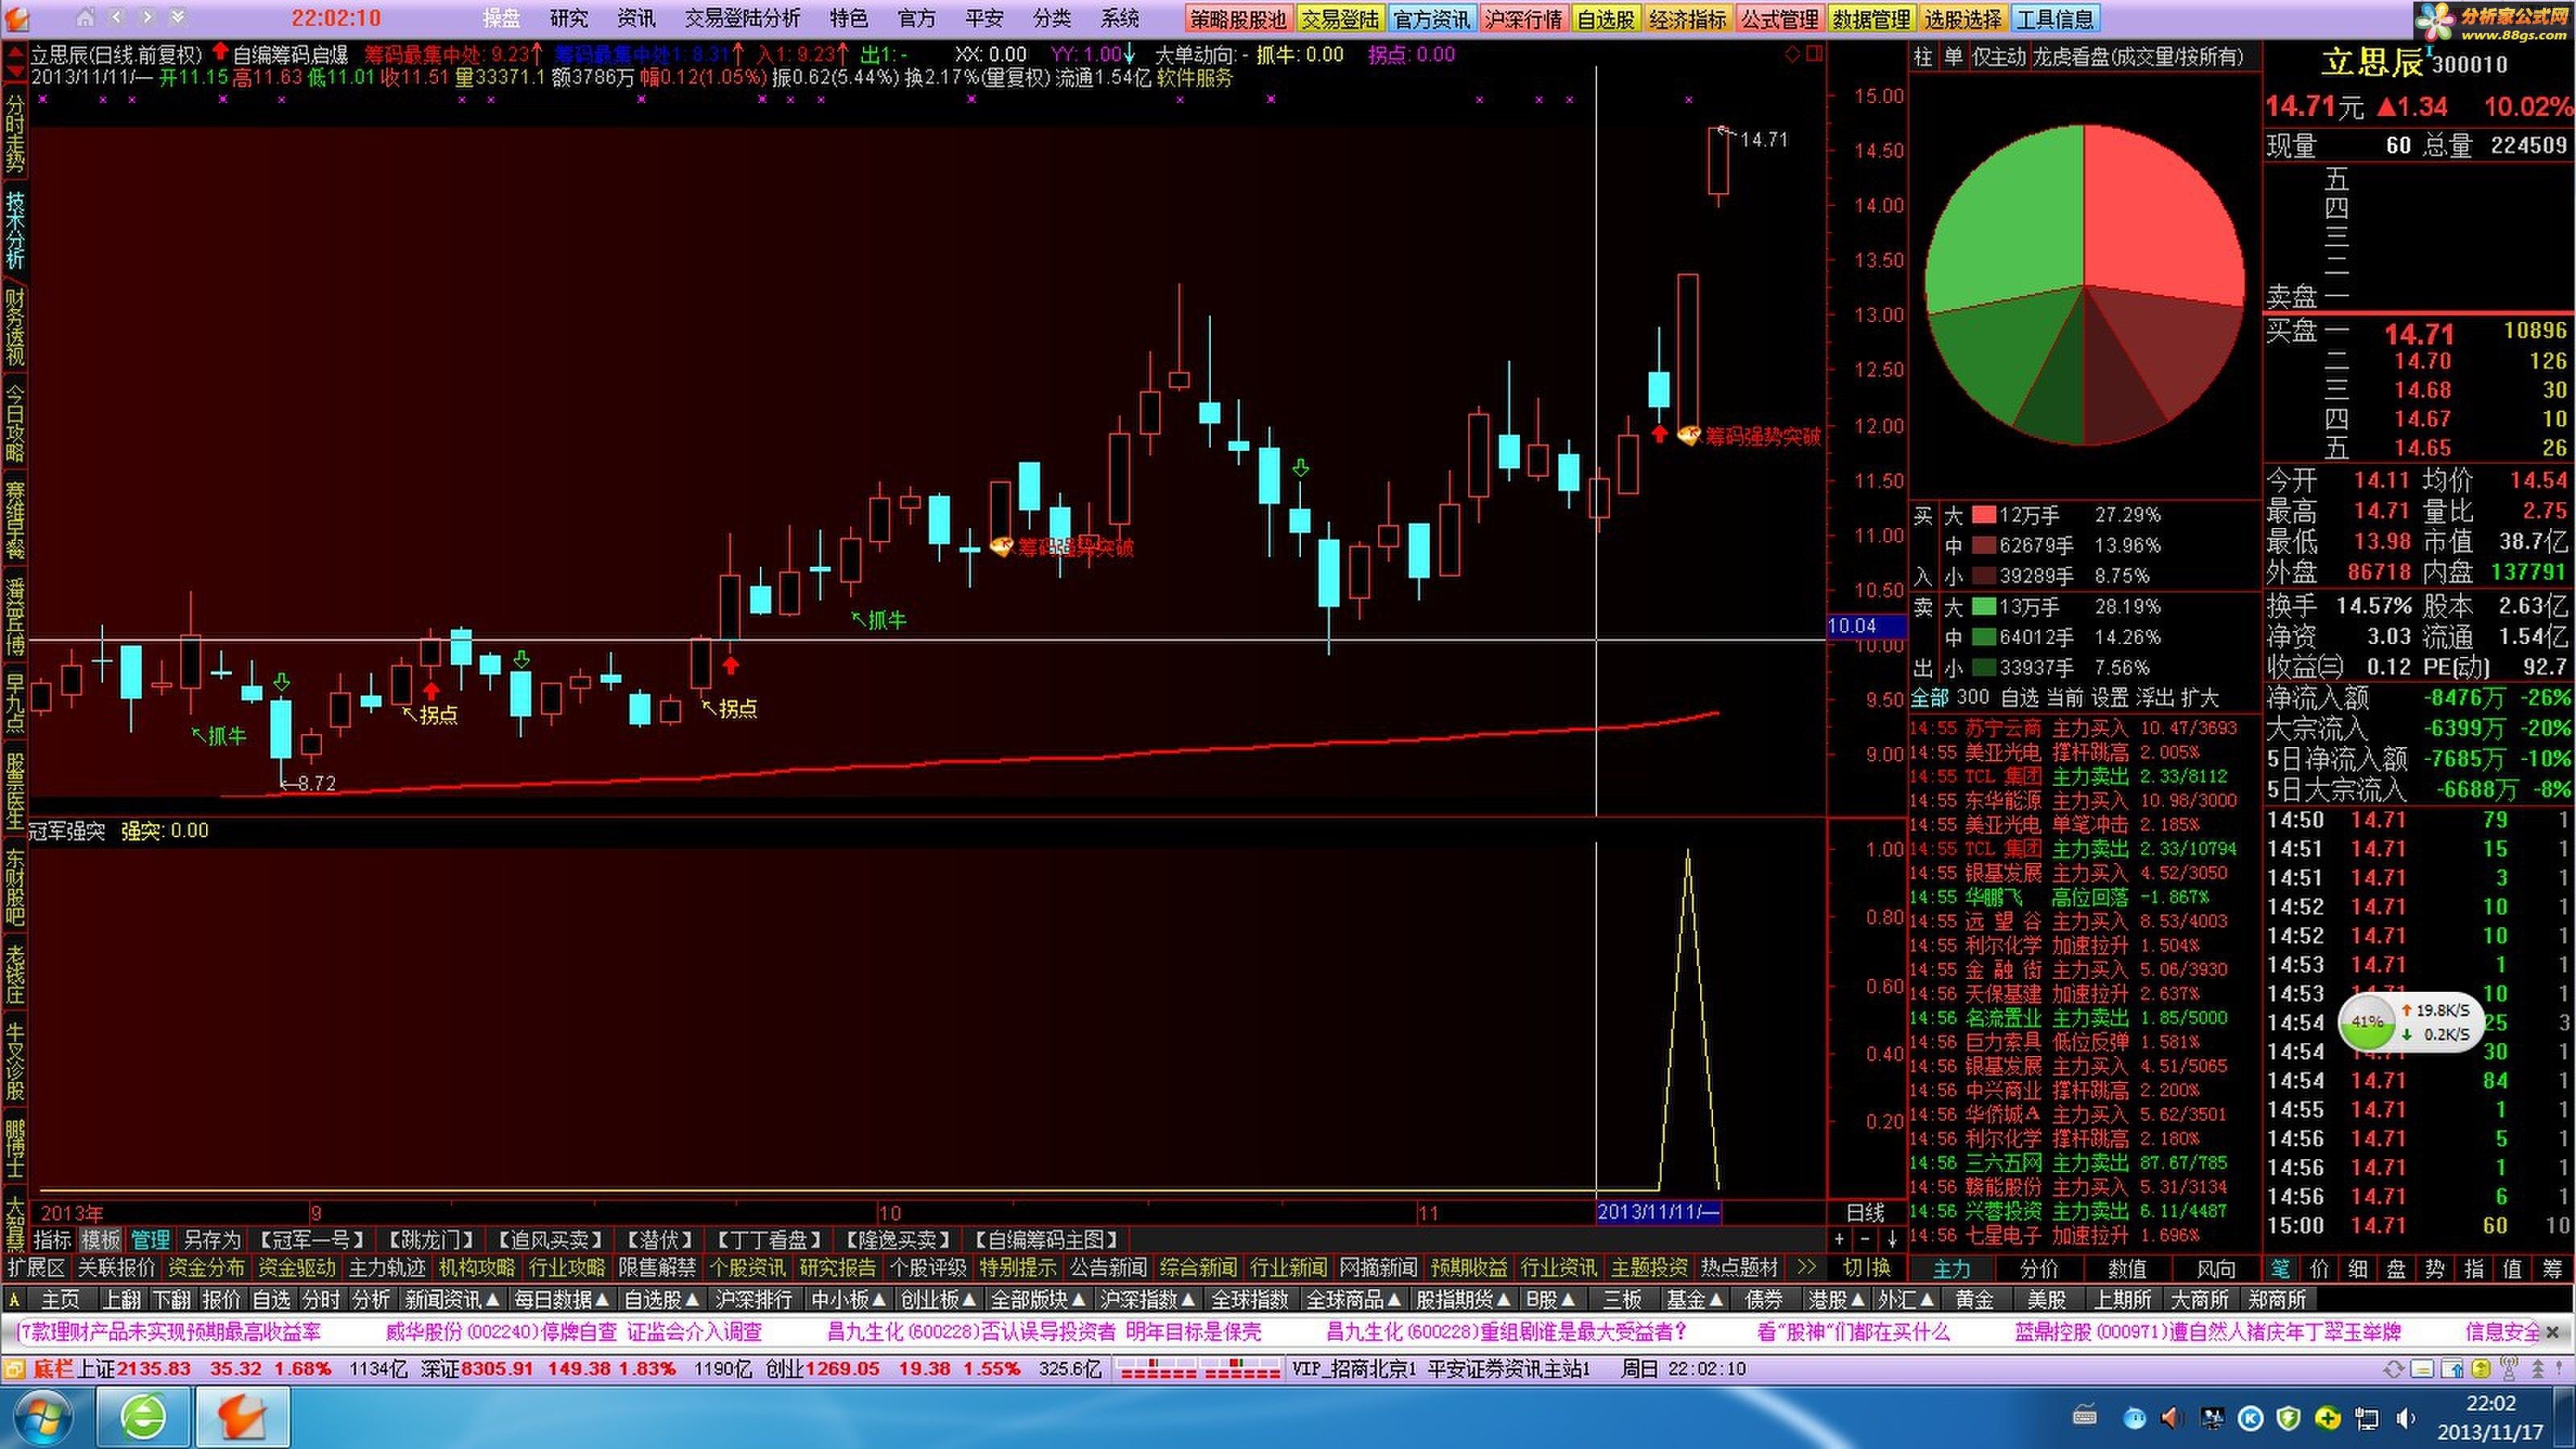Toggle the 单 option in 龙虎看盘 header
The height and width of the screenshot is (1449, 2576).
[x=1953, y=56]
